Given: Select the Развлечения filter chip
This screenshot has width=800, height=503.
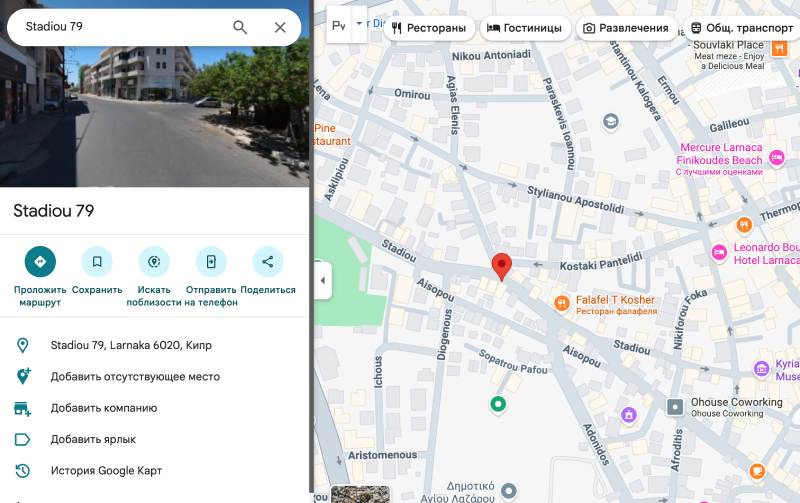Looking at the screenshot, I should [x=625, y=28].
